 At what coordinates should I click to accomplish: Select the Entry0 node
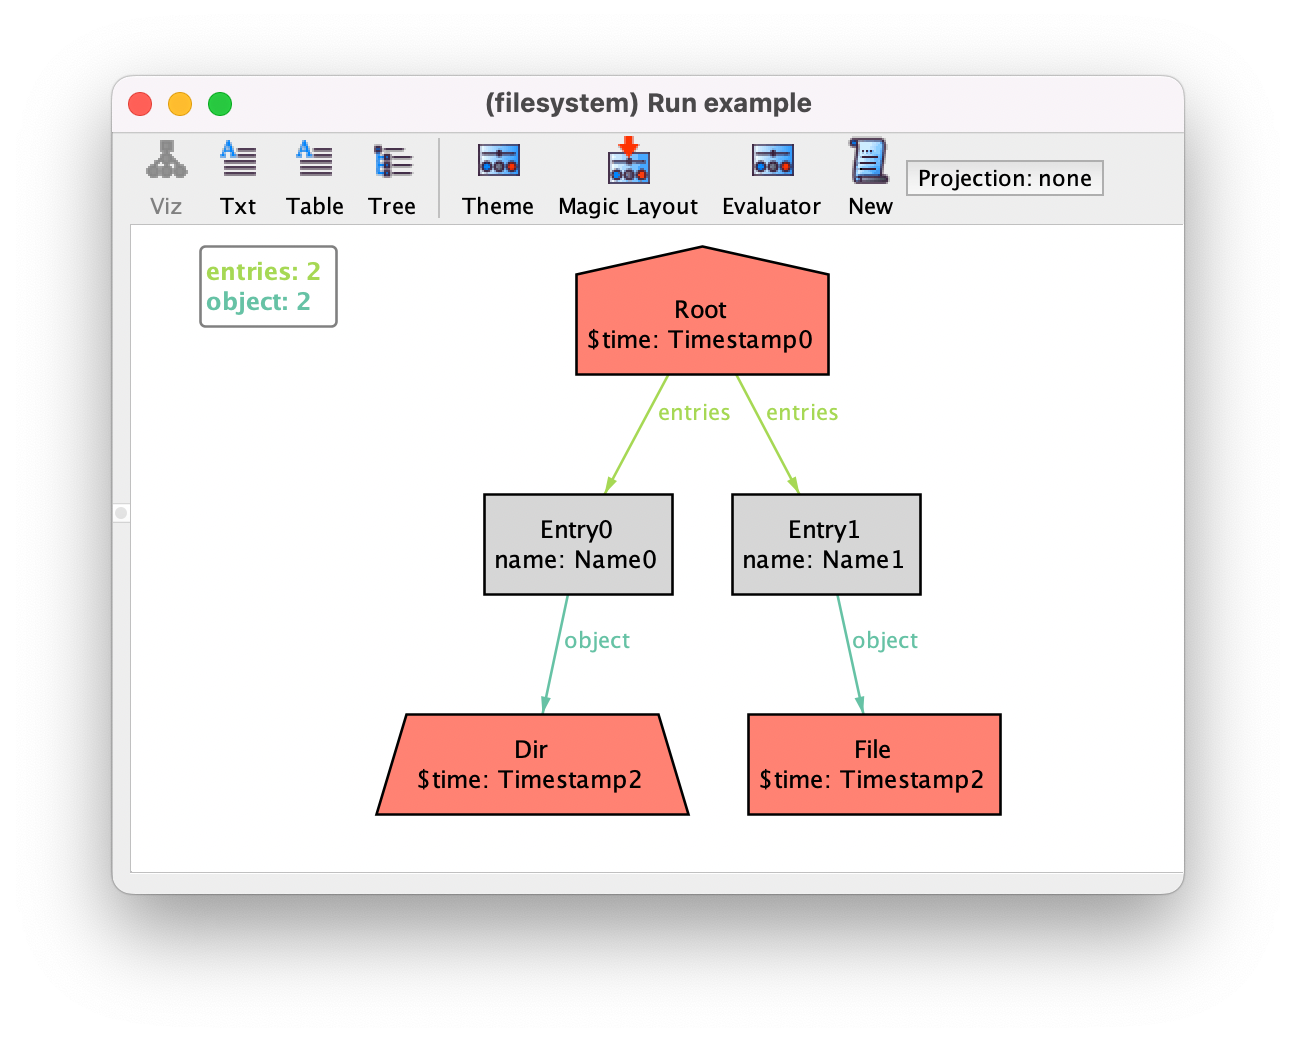(x=578, y=544)
